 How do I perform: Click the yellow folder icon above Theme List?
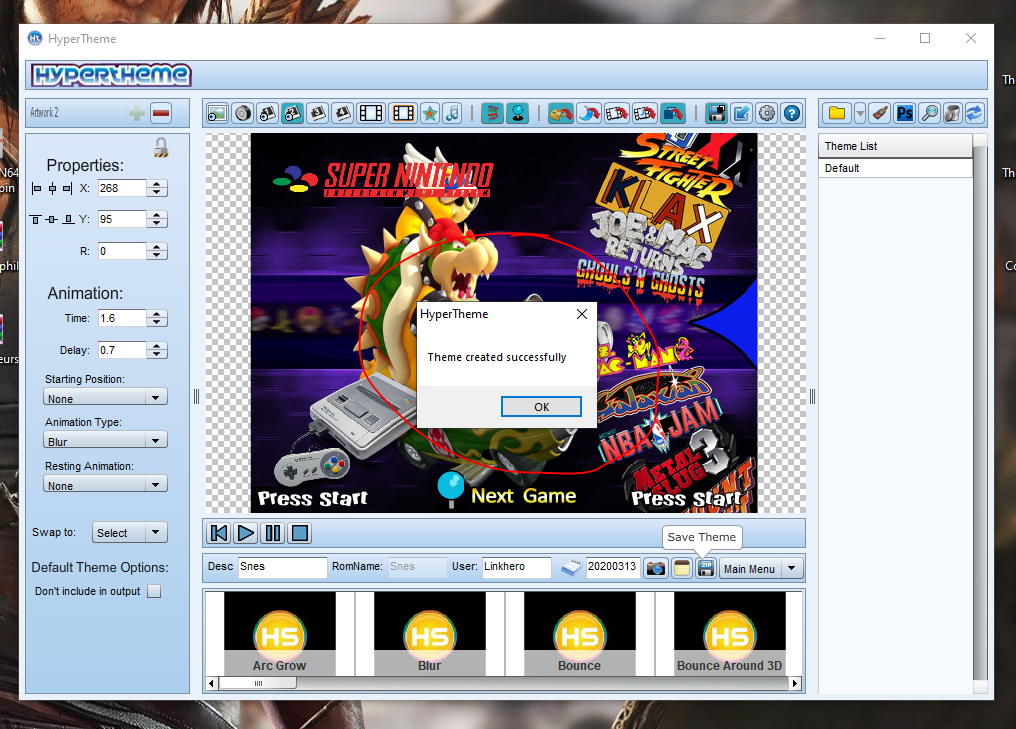837,113
